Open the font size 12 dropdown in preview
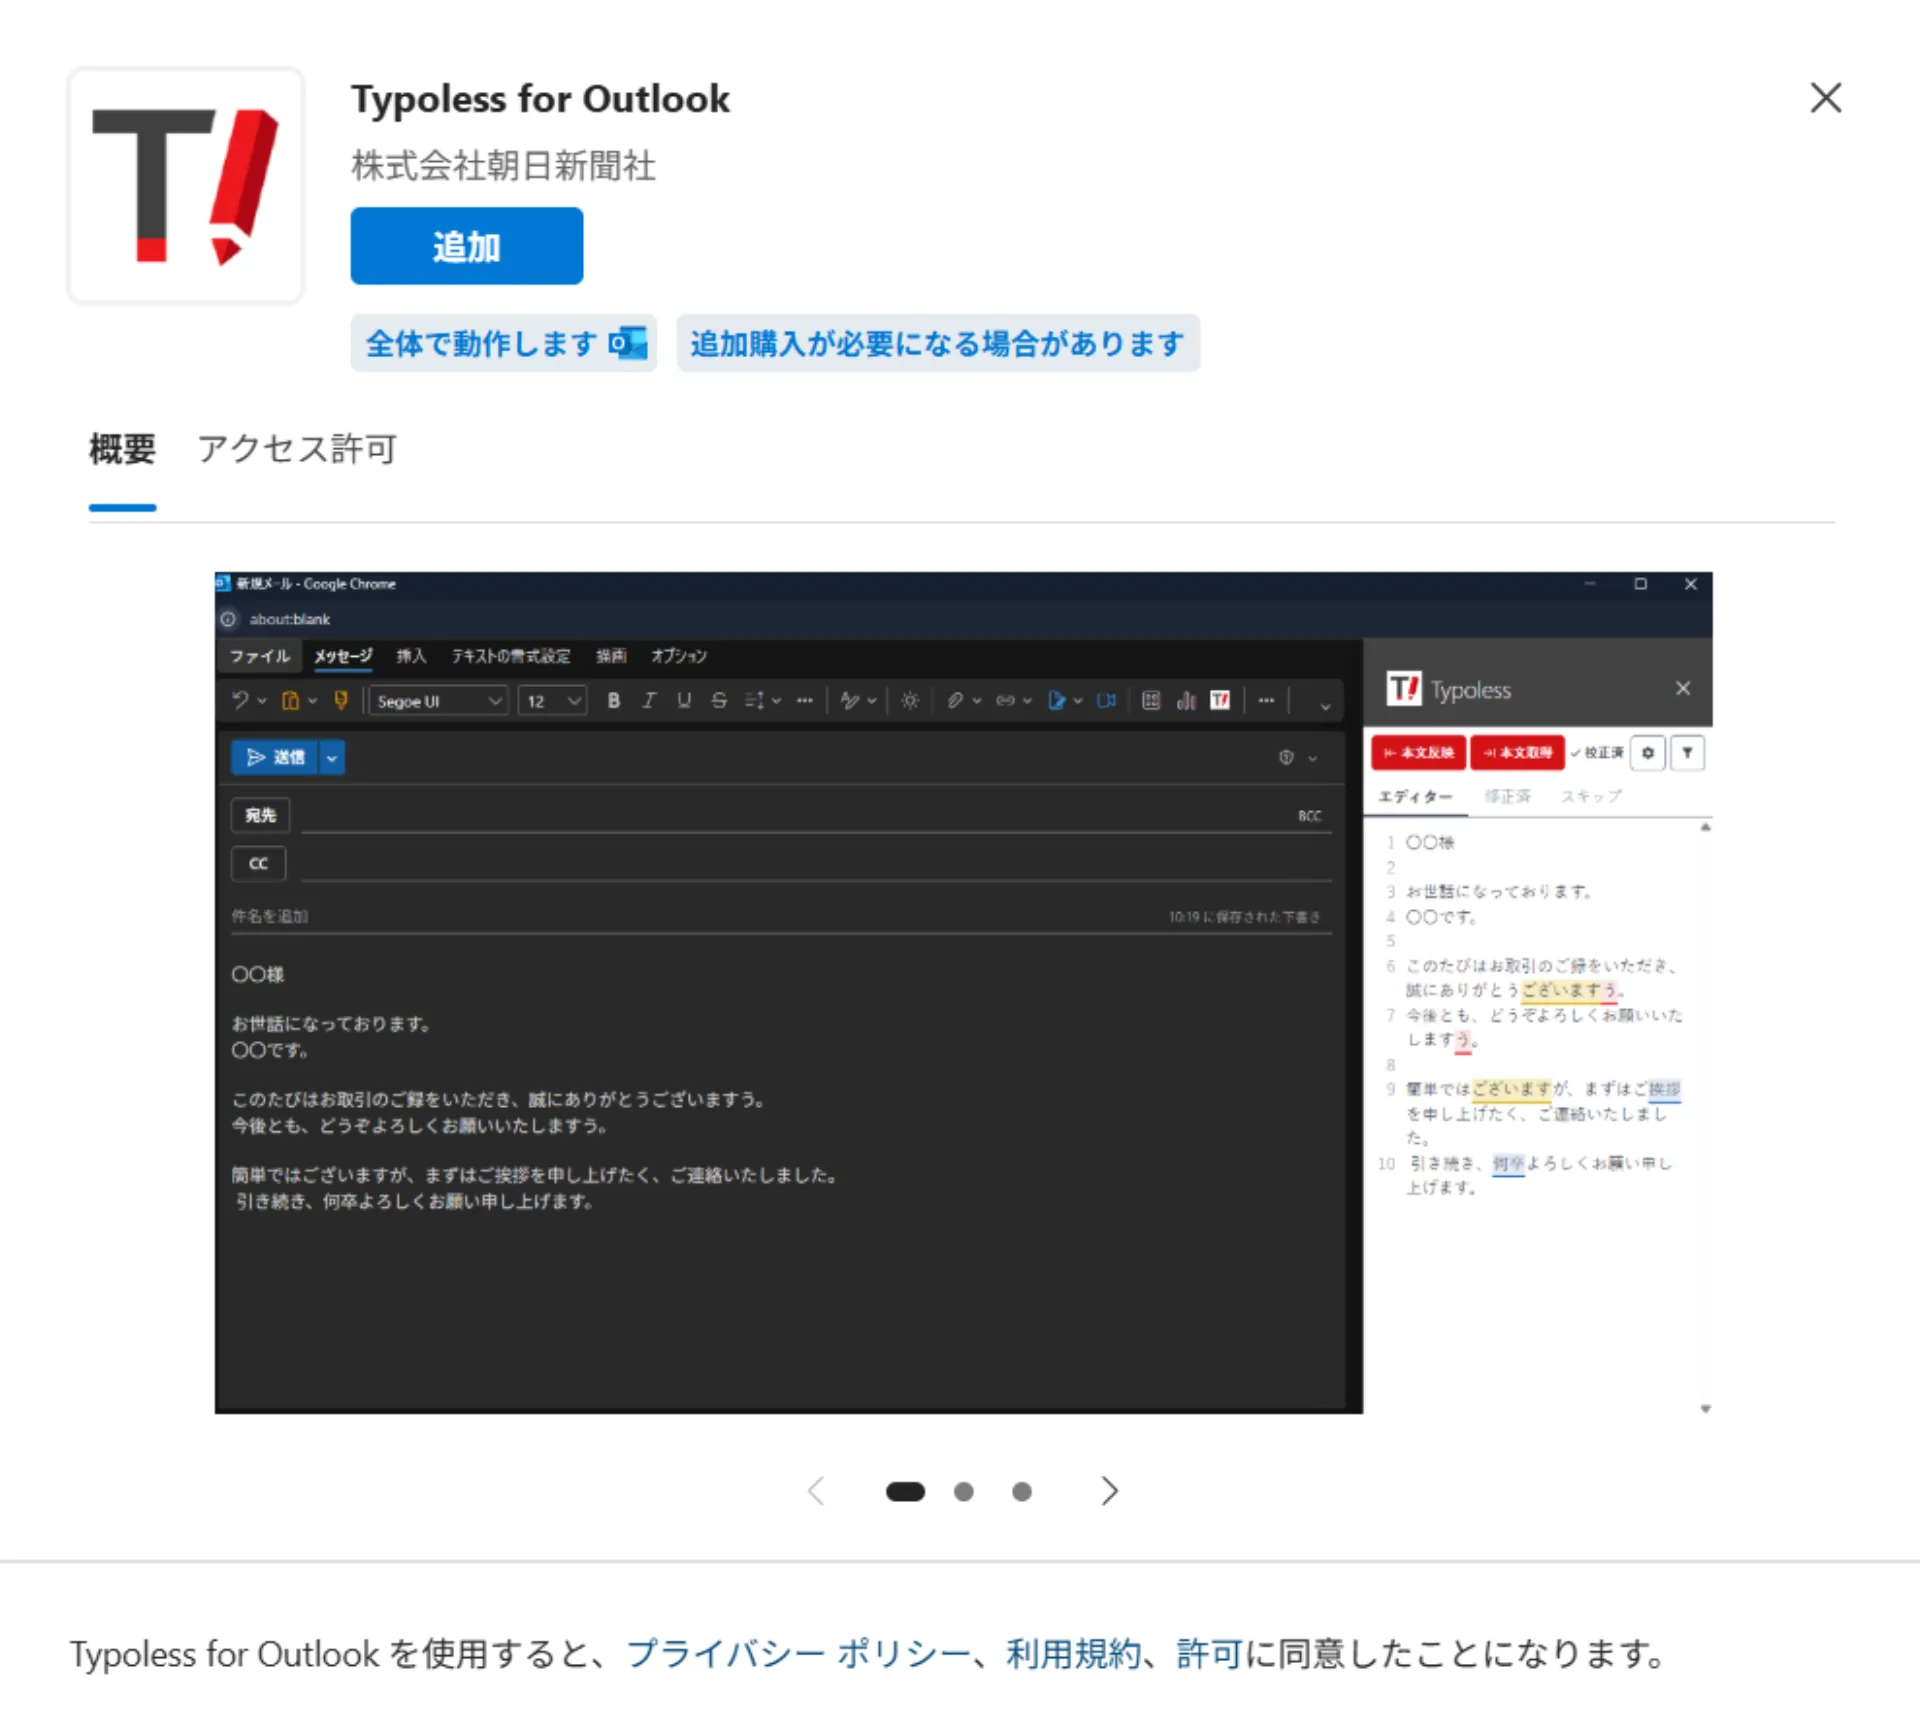 (552, 701)
